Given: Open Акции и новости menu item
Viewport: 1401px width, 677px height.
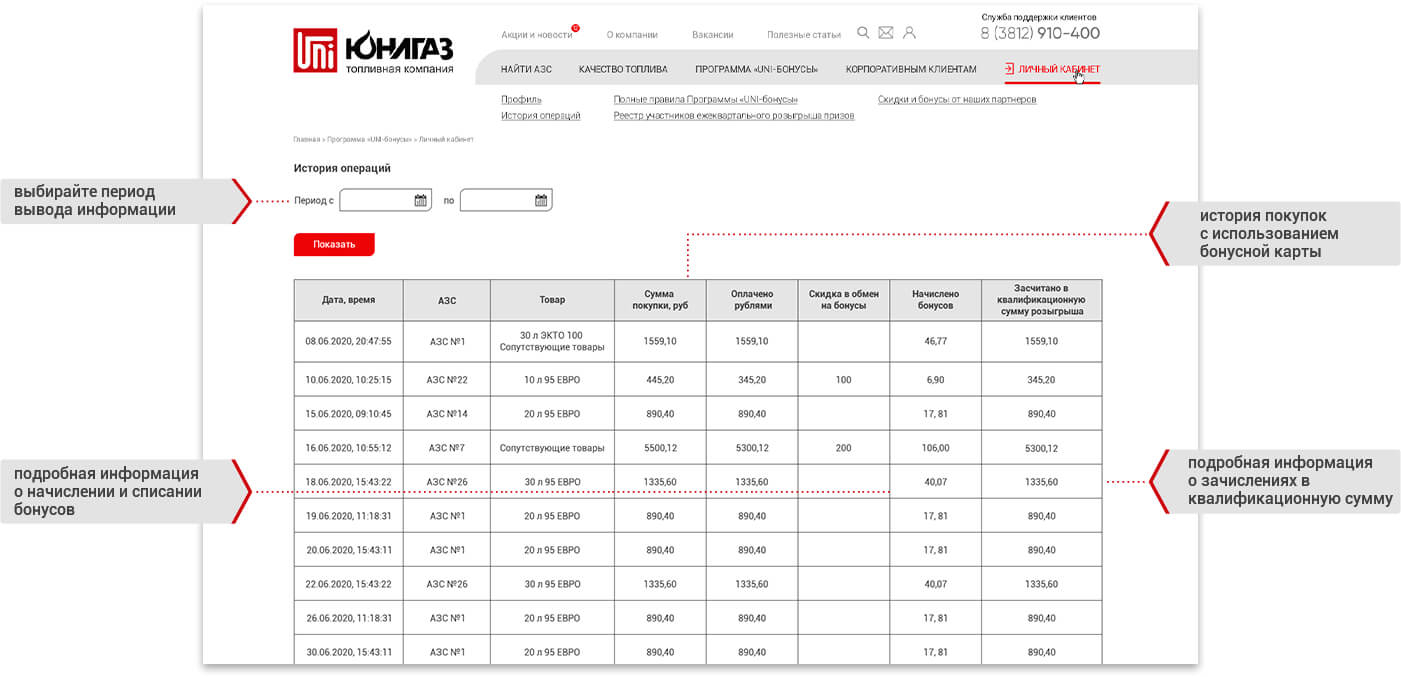Looking at the screenshot, I should tap(537, 35).
